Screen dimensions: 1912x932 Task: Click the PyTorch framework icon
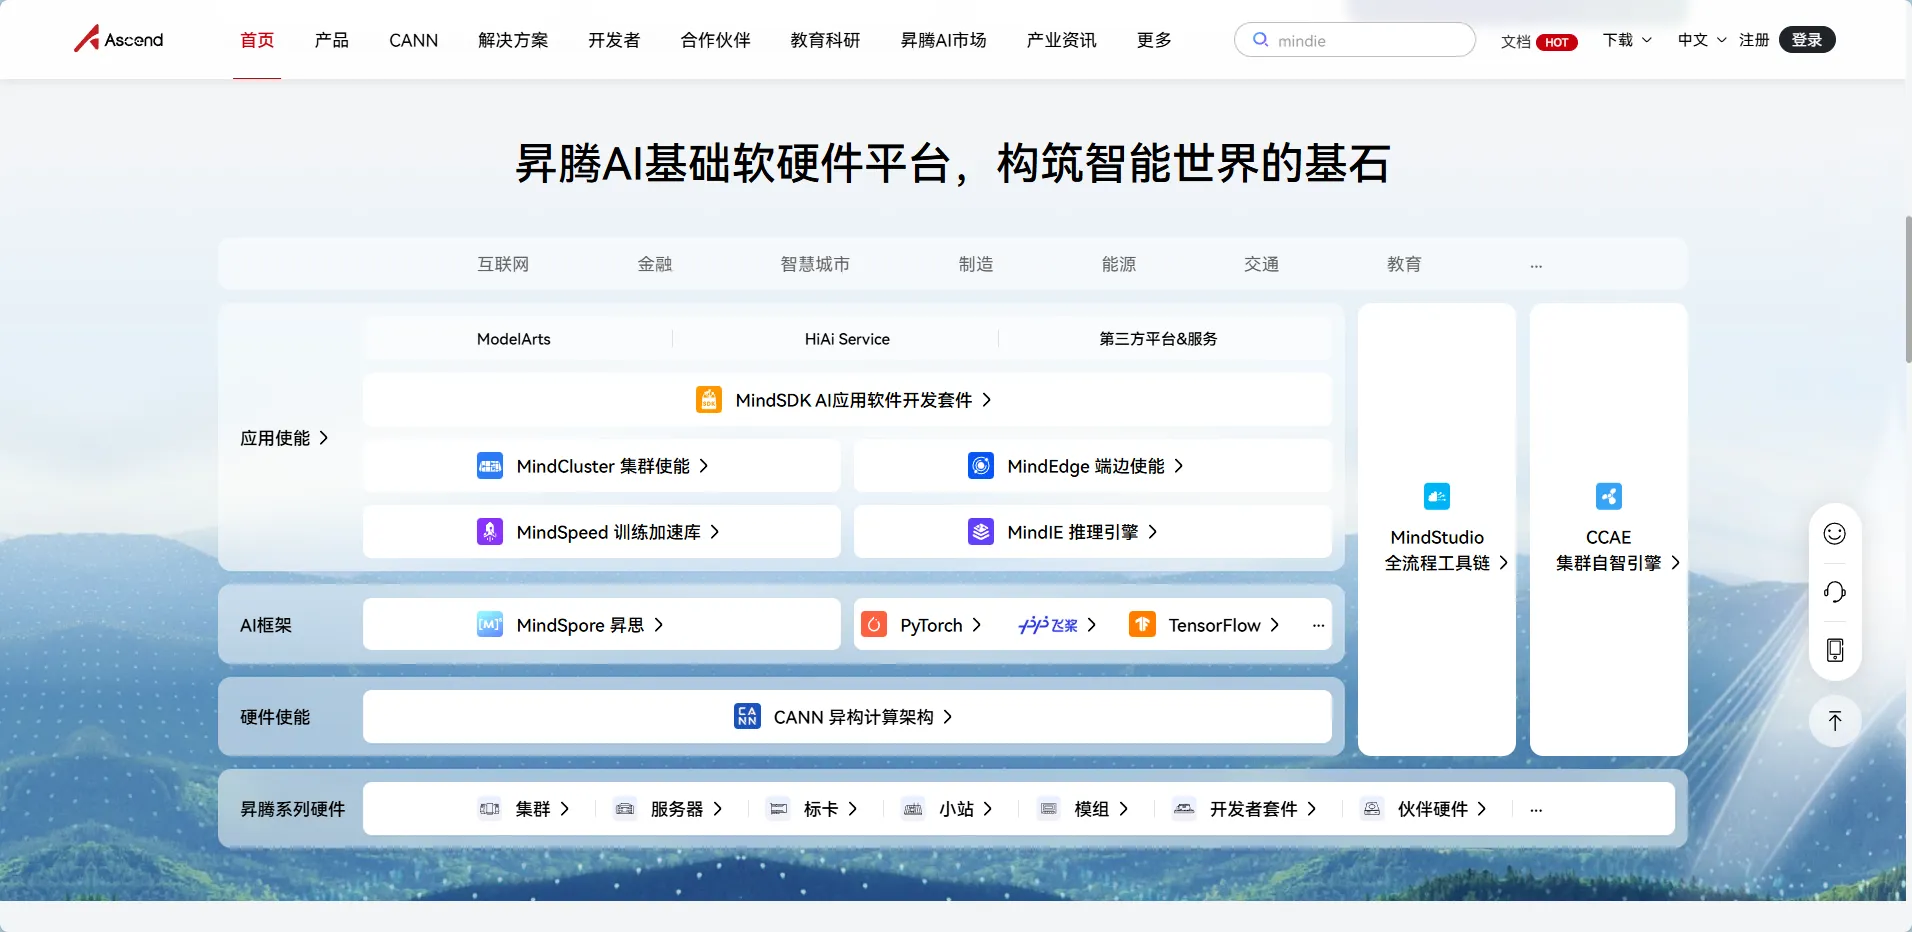click(x=873, y=624)
